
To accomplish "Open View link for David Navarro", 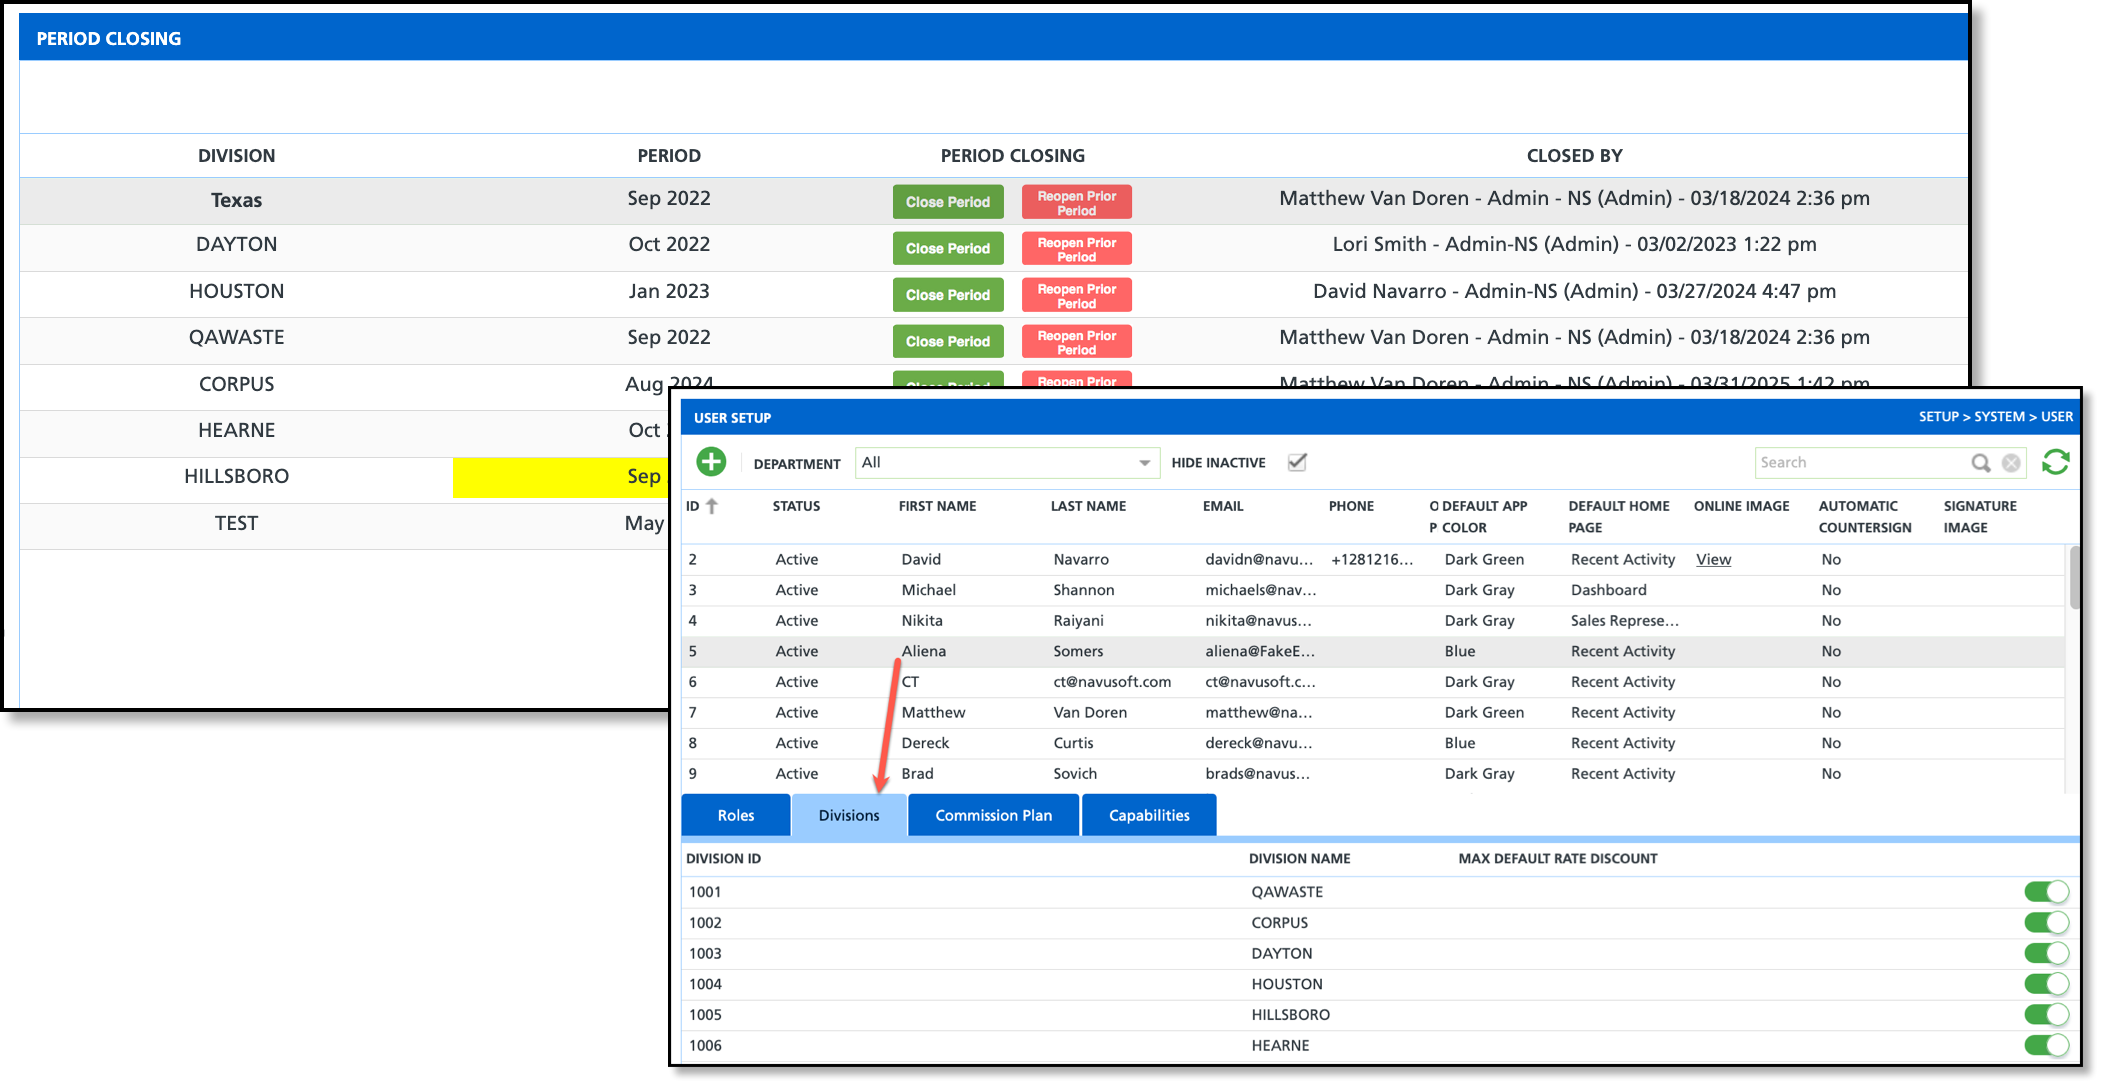I will click(x=1713, y=560).
